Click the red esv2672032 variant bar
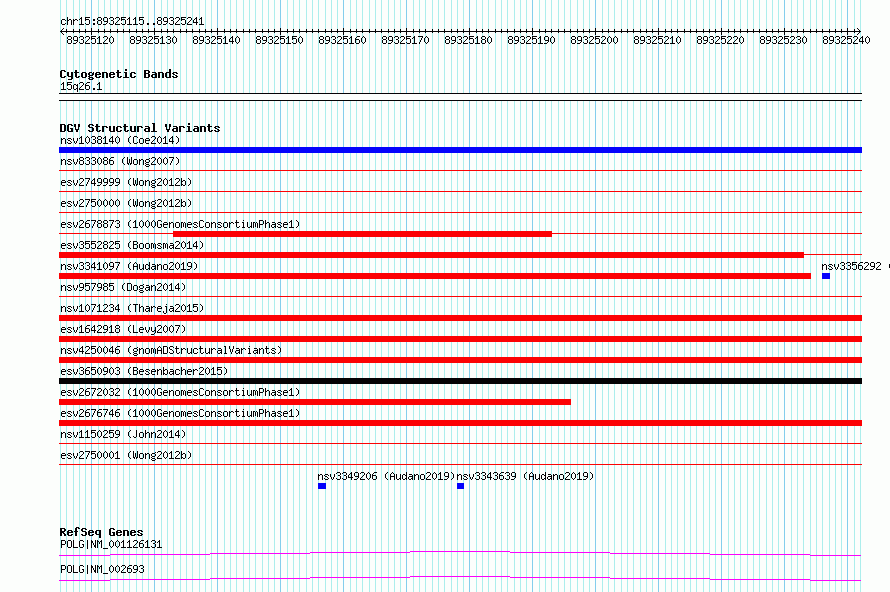Image resolution: width=890 pixels, height=592 pixels. (x=315, y=402)
